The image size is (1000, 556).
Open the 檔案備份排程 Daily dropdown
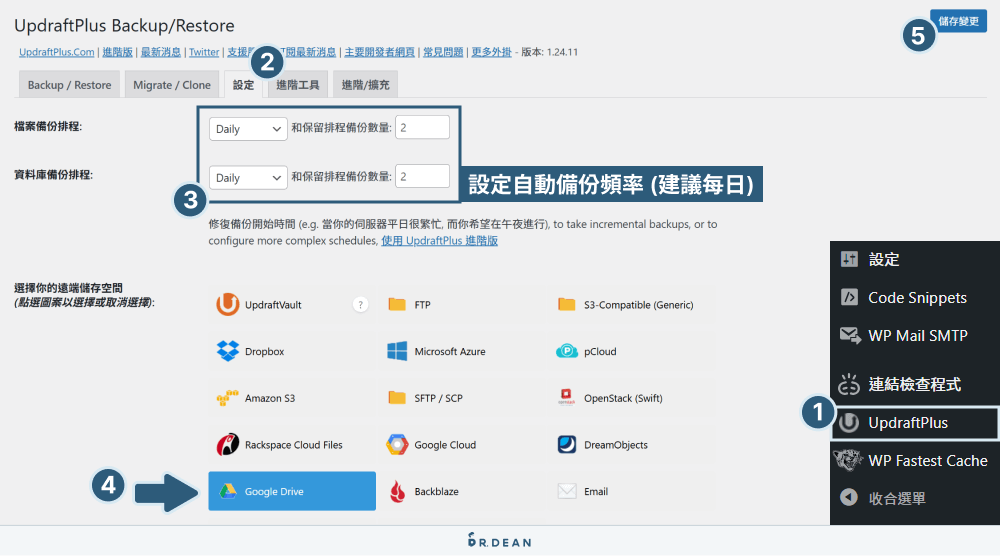coord(248,129)
